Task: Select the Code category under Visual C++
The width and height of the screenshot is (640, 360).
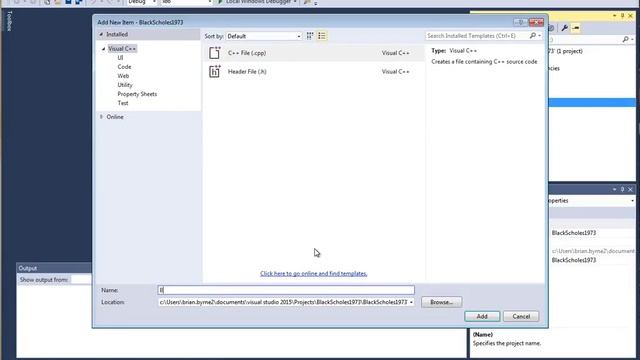Action: pos(124,67)
